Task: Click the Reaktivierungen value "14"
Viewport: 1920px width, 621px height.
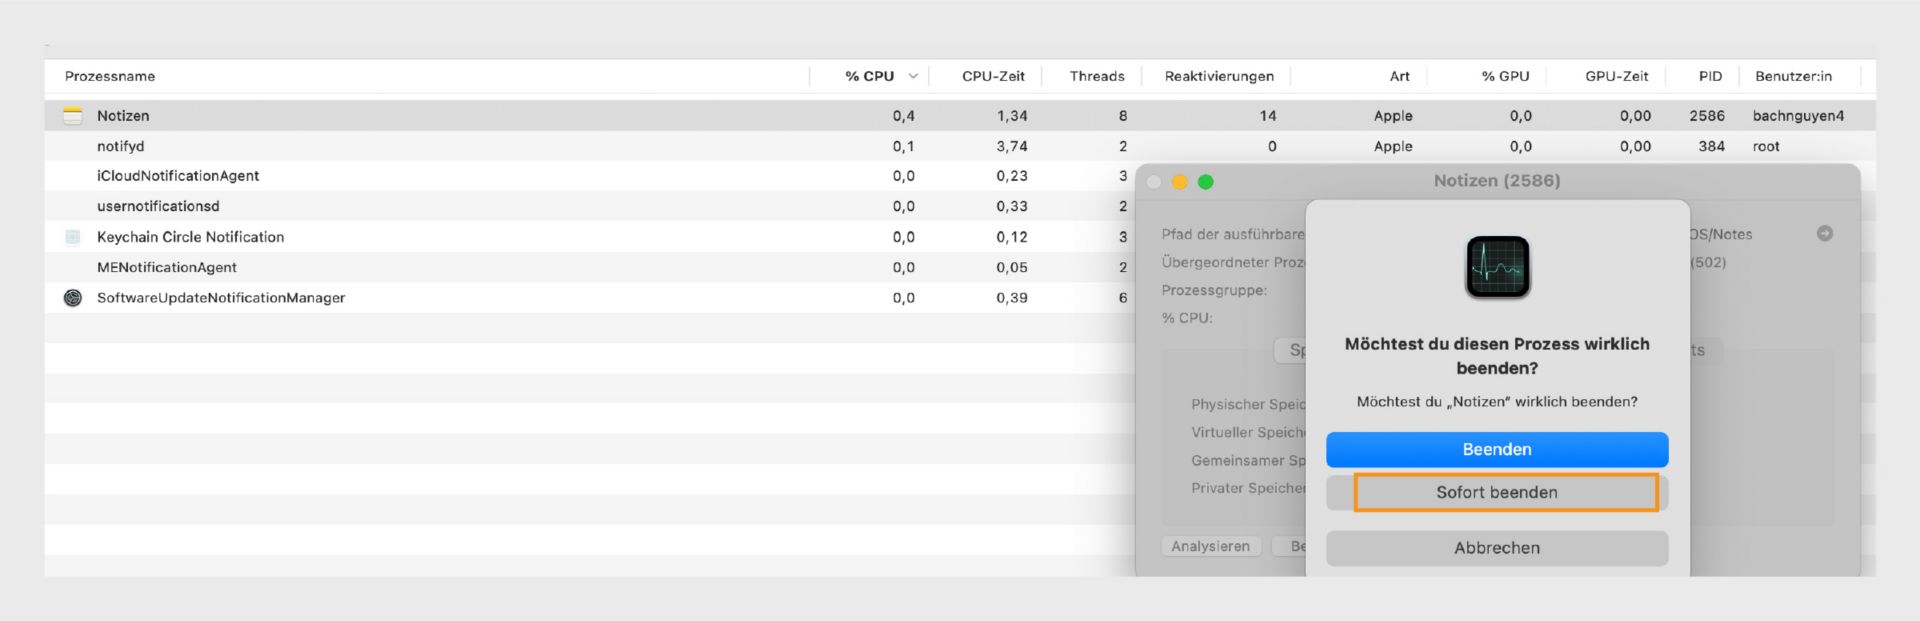Action: (1268, 116)
